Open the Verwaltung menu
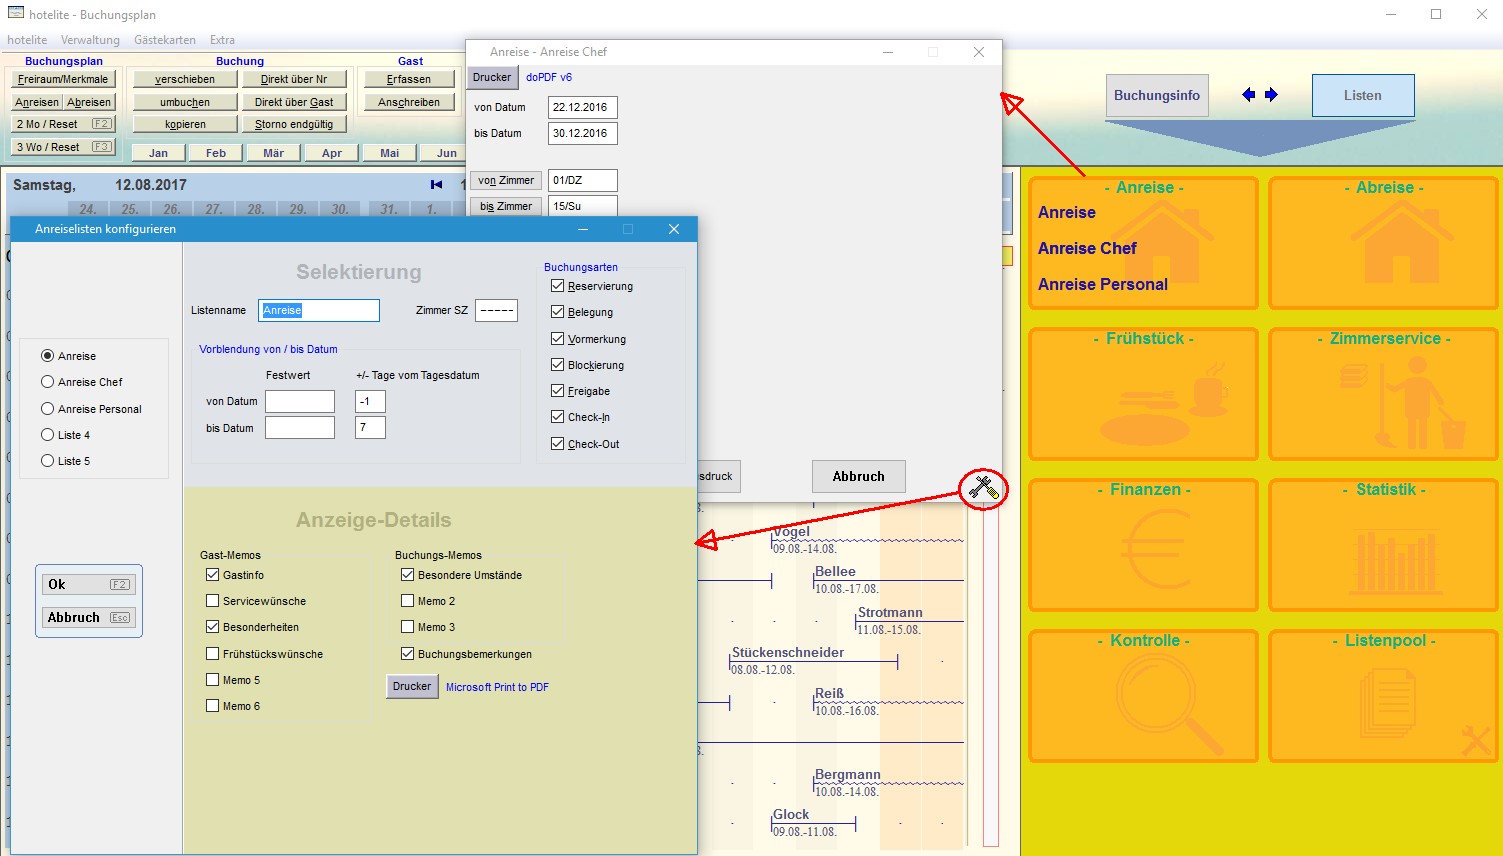1503x856 pixels. coord(90,40)
